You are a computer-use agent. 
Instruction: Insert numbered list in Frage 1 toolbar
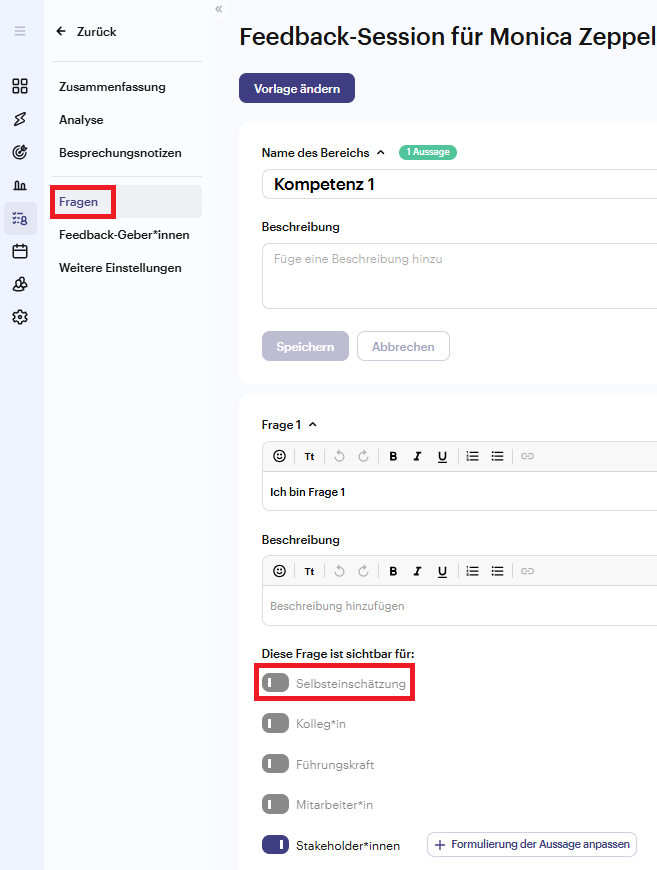click(x=472, y=456)
